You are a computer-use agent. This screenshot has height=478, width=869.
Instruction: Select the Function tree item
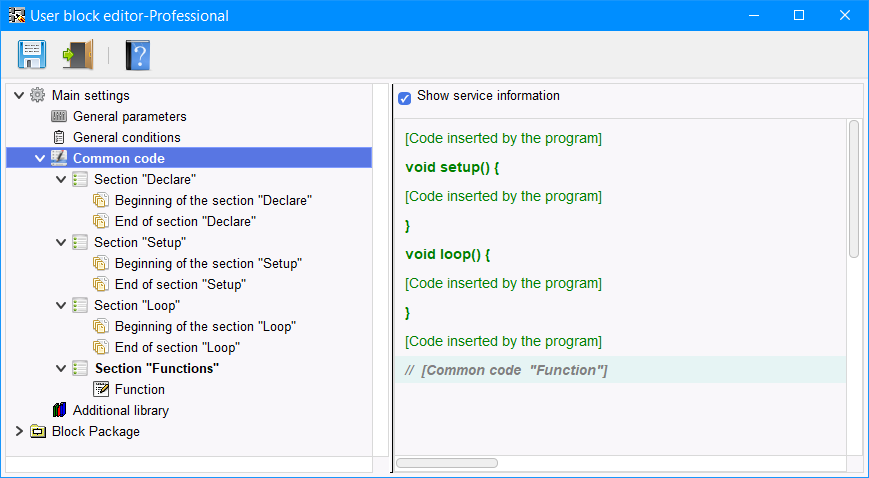tap(139, 390)
